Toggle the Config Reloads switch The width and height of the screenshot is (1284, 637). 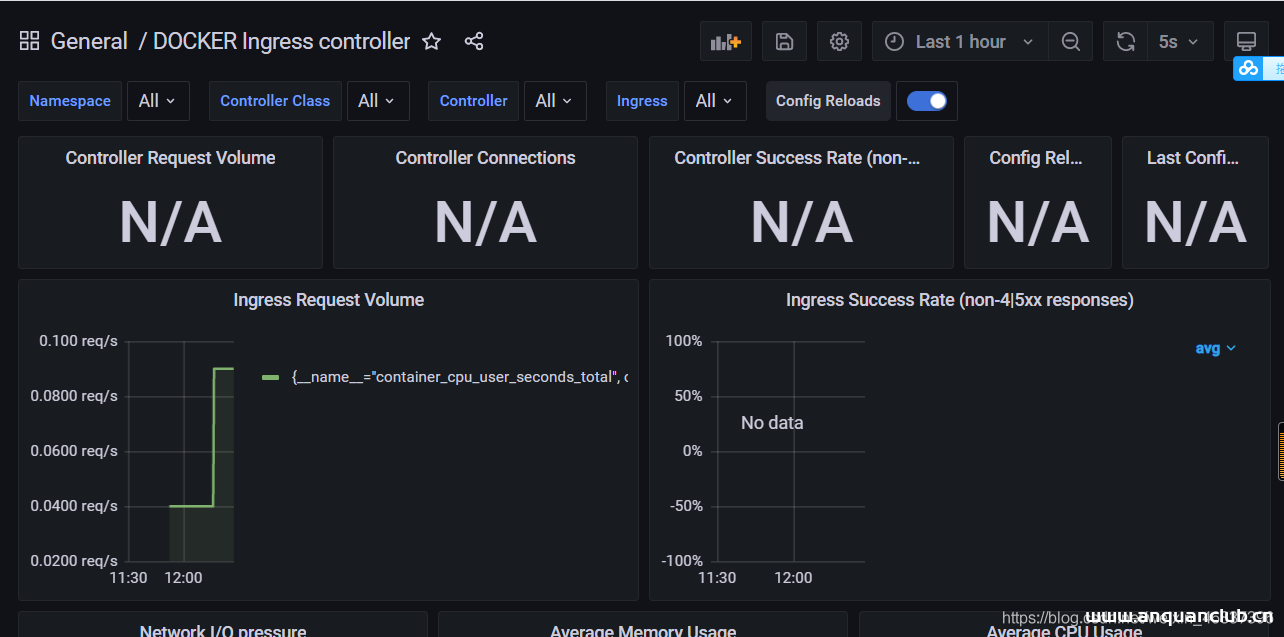tap(927, 101)
